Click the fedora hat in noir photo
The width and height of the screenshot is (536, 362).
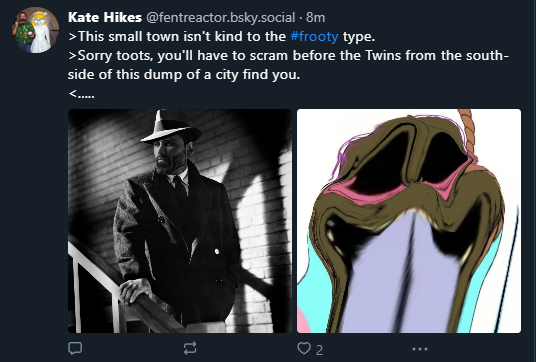[171, 126]
